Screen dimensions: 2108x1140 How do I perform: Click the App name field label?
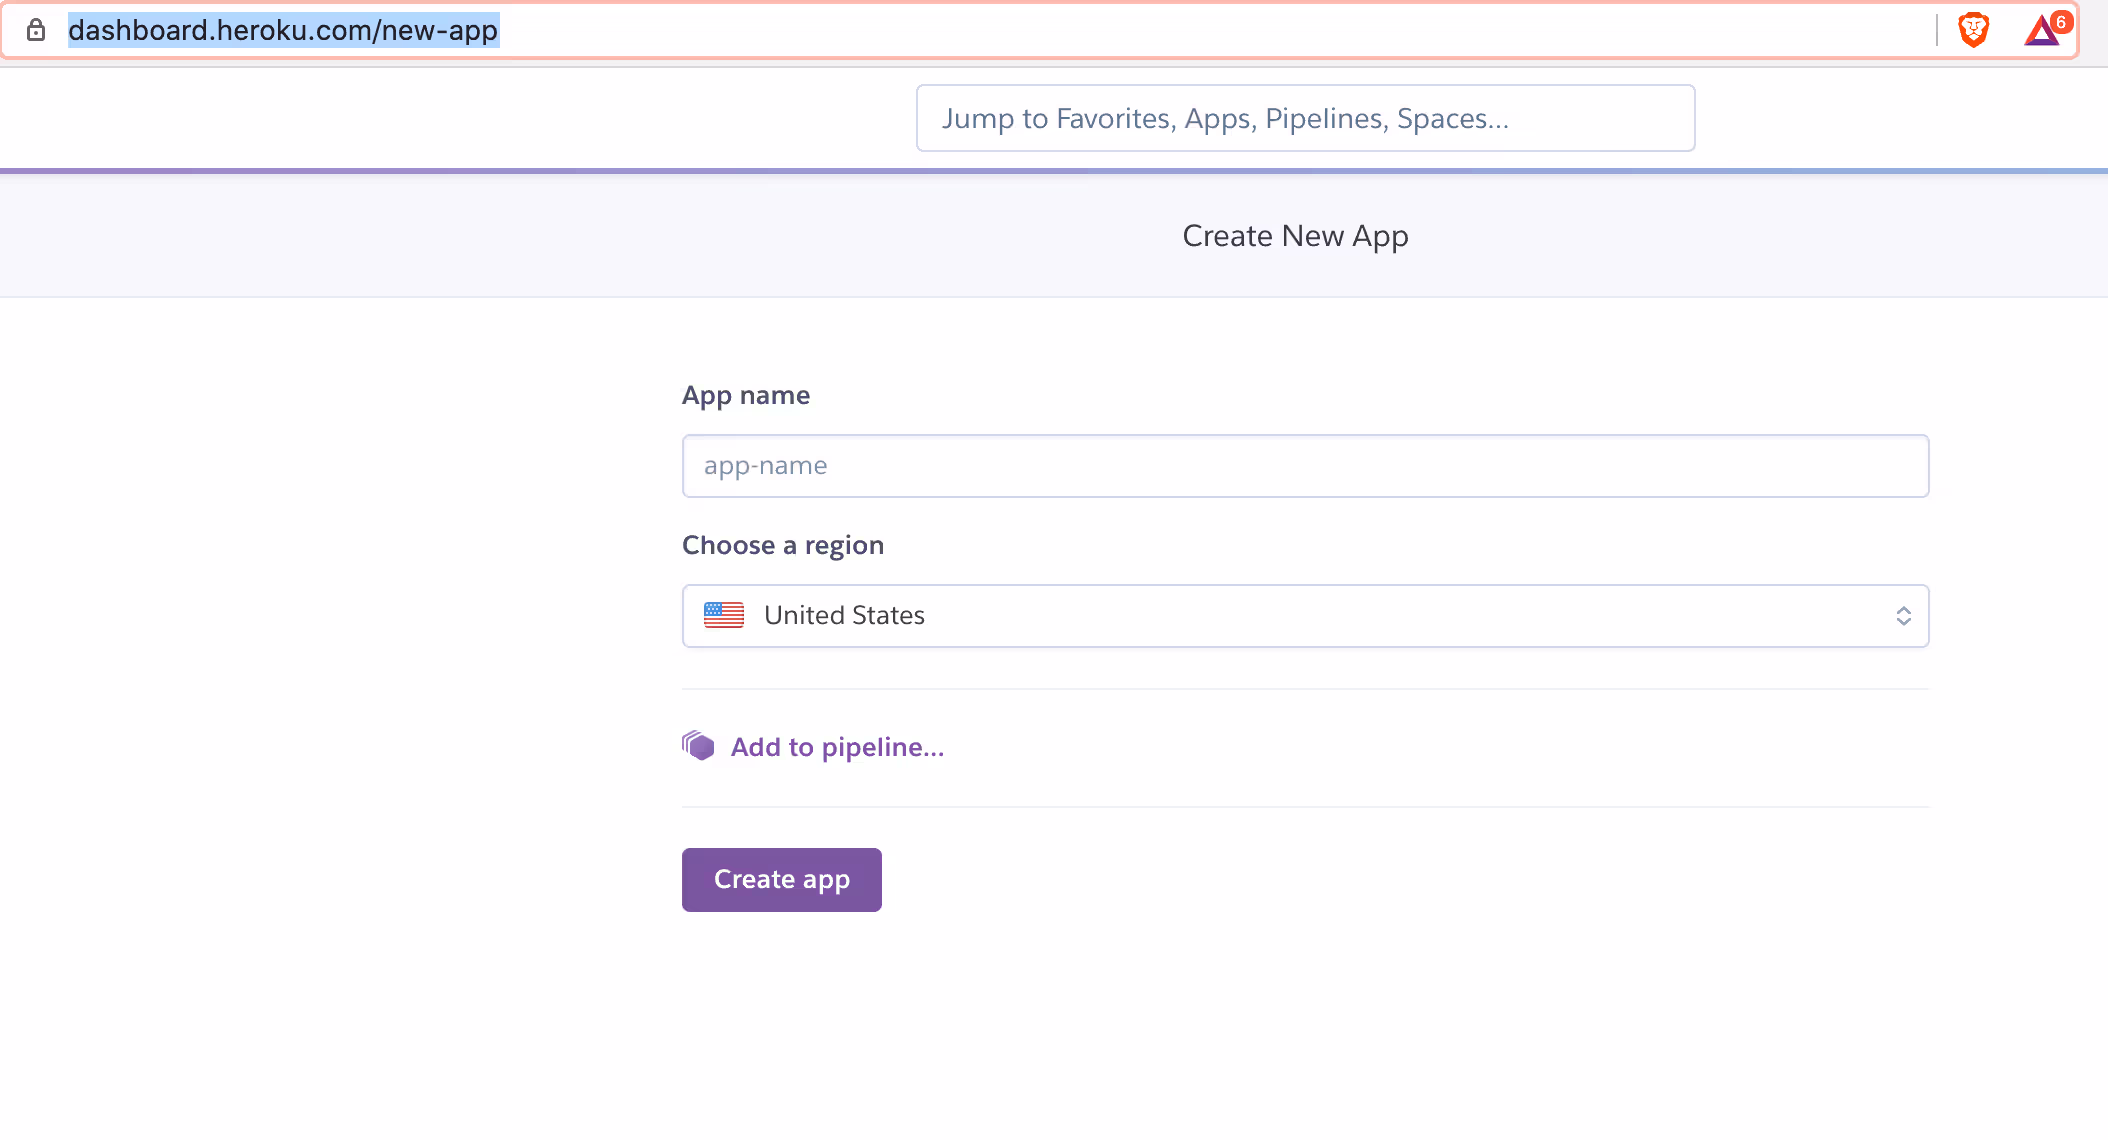coord(745,394)
